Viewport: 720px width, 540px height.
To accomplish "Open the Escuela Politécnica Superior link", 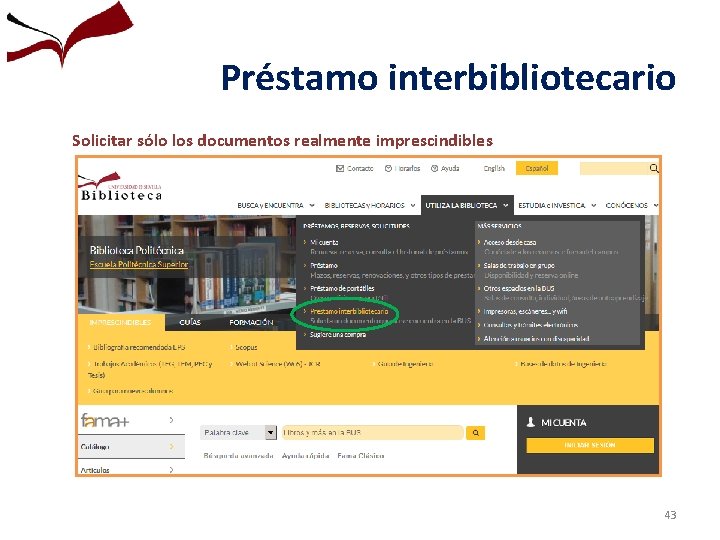I will (139, 264).
